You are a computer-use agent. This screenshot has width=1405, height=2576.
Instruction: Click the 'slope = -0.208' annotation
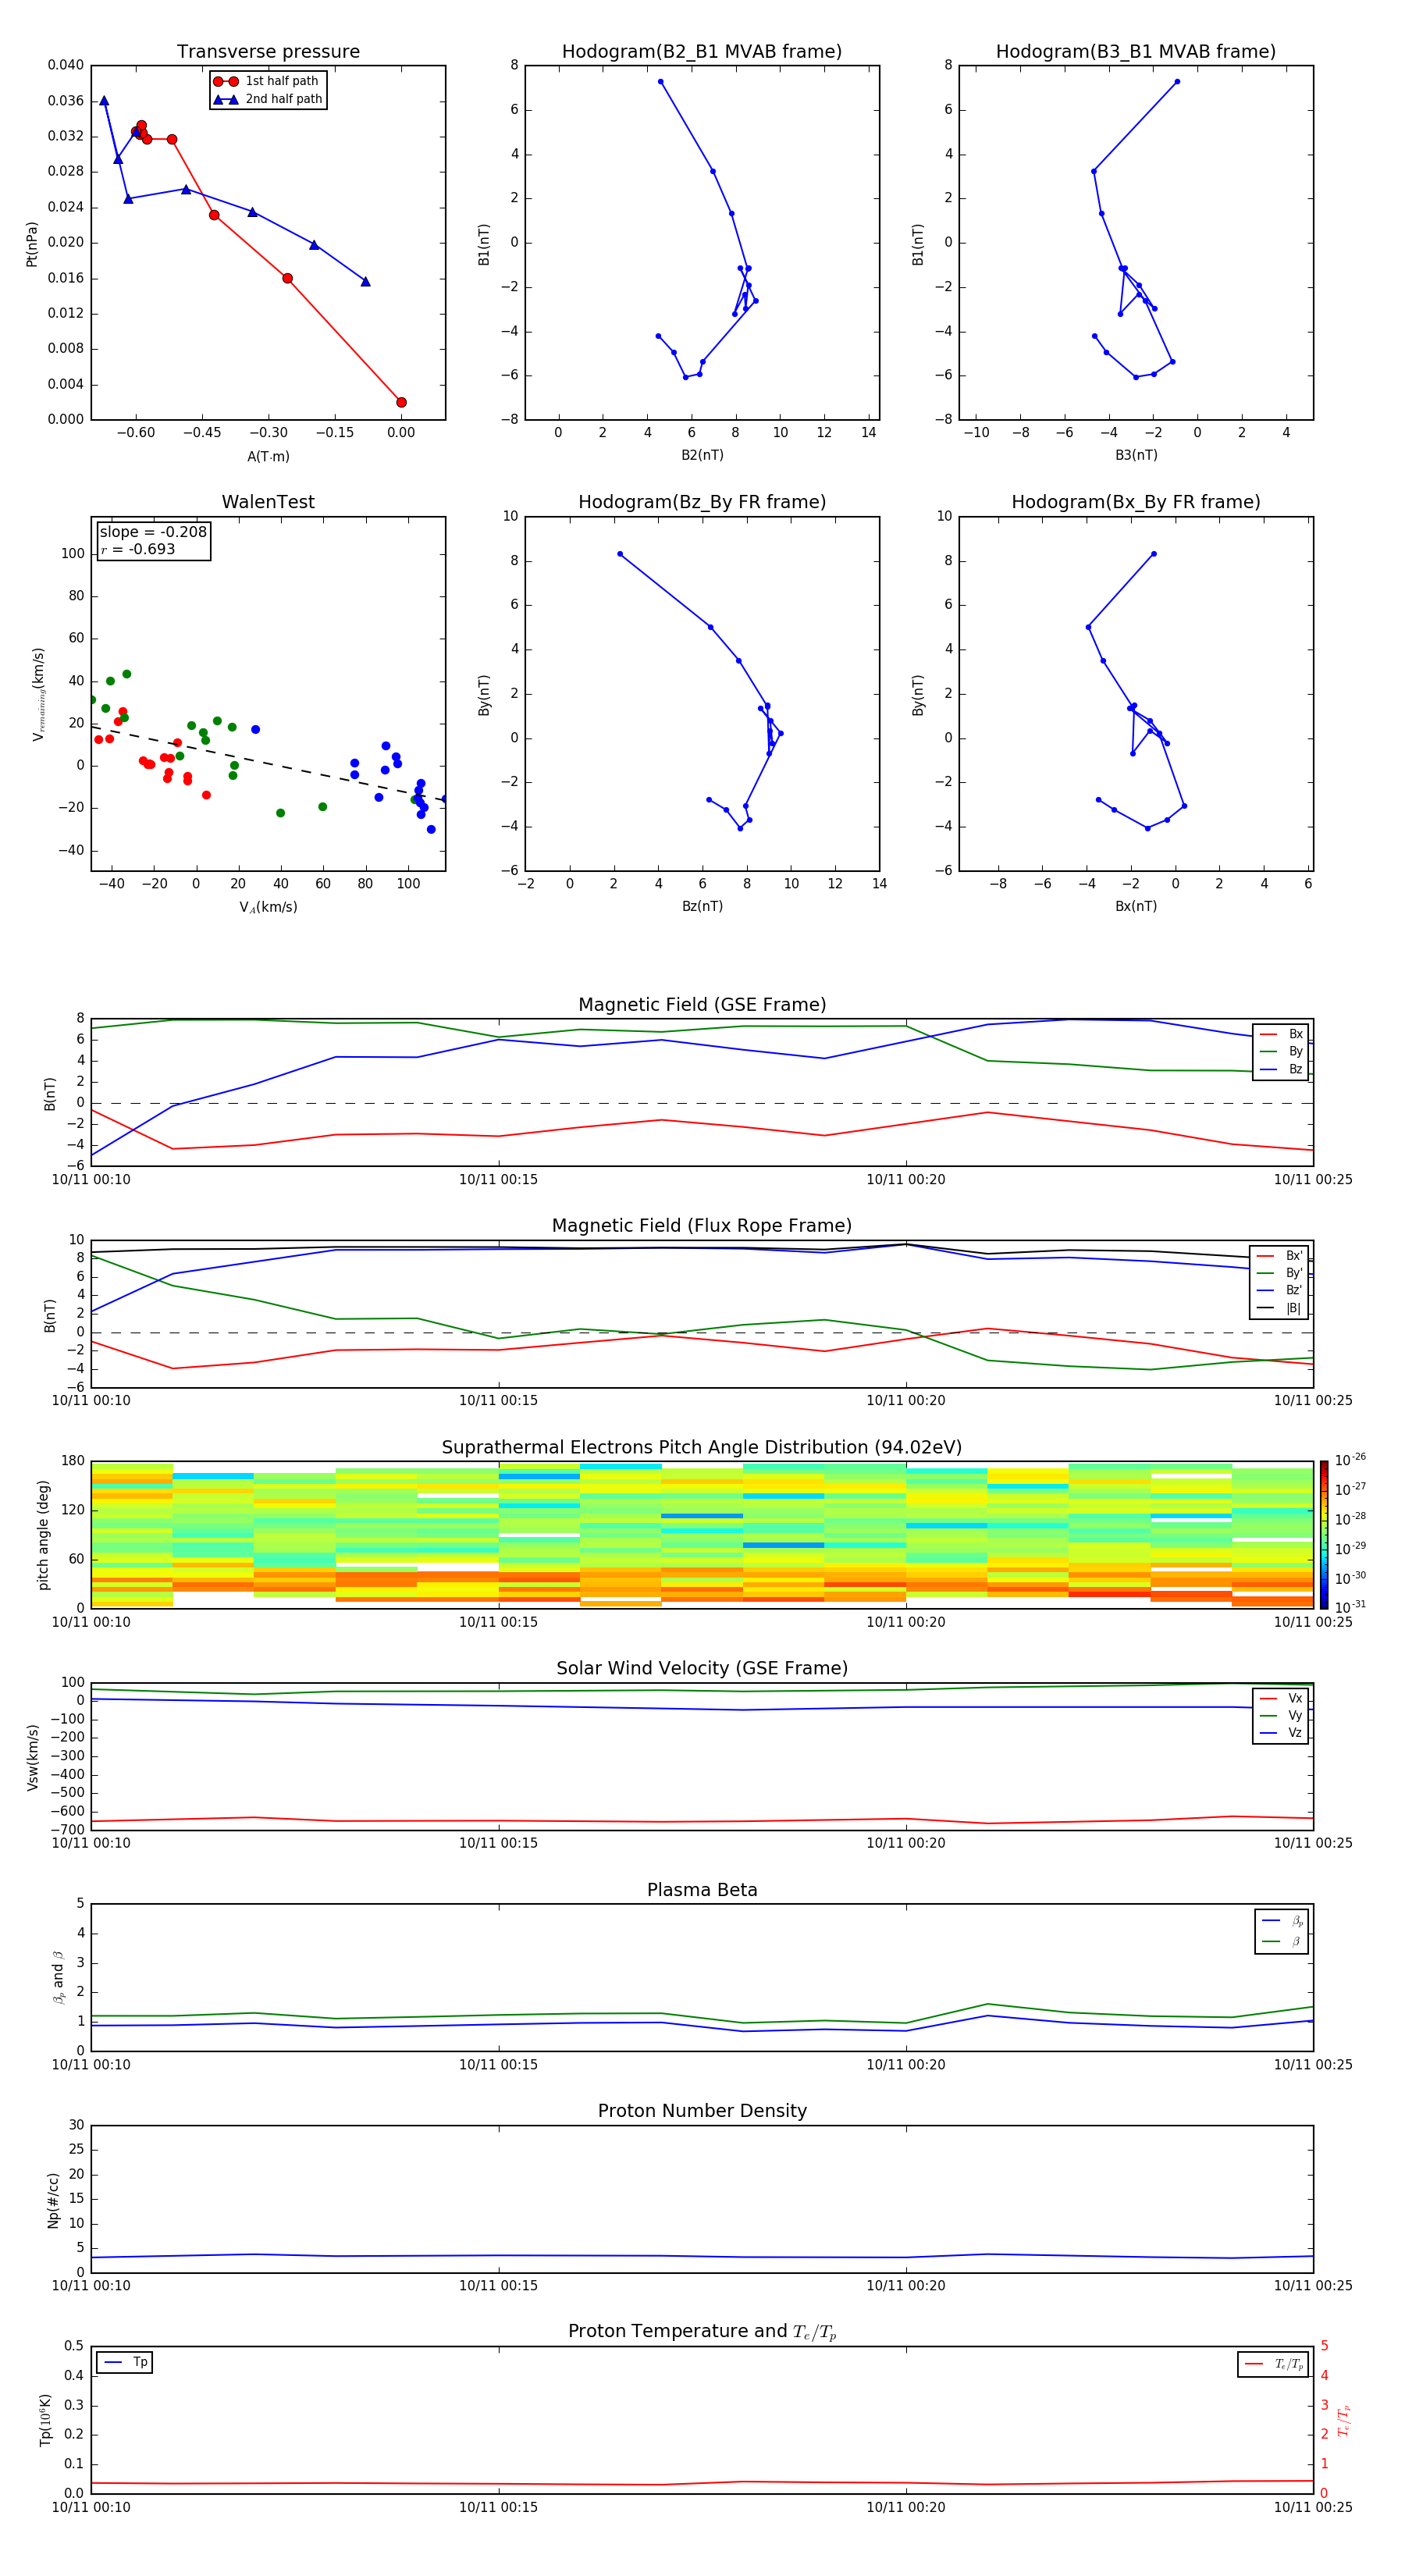pyautogui.click(x=153, y=532)
